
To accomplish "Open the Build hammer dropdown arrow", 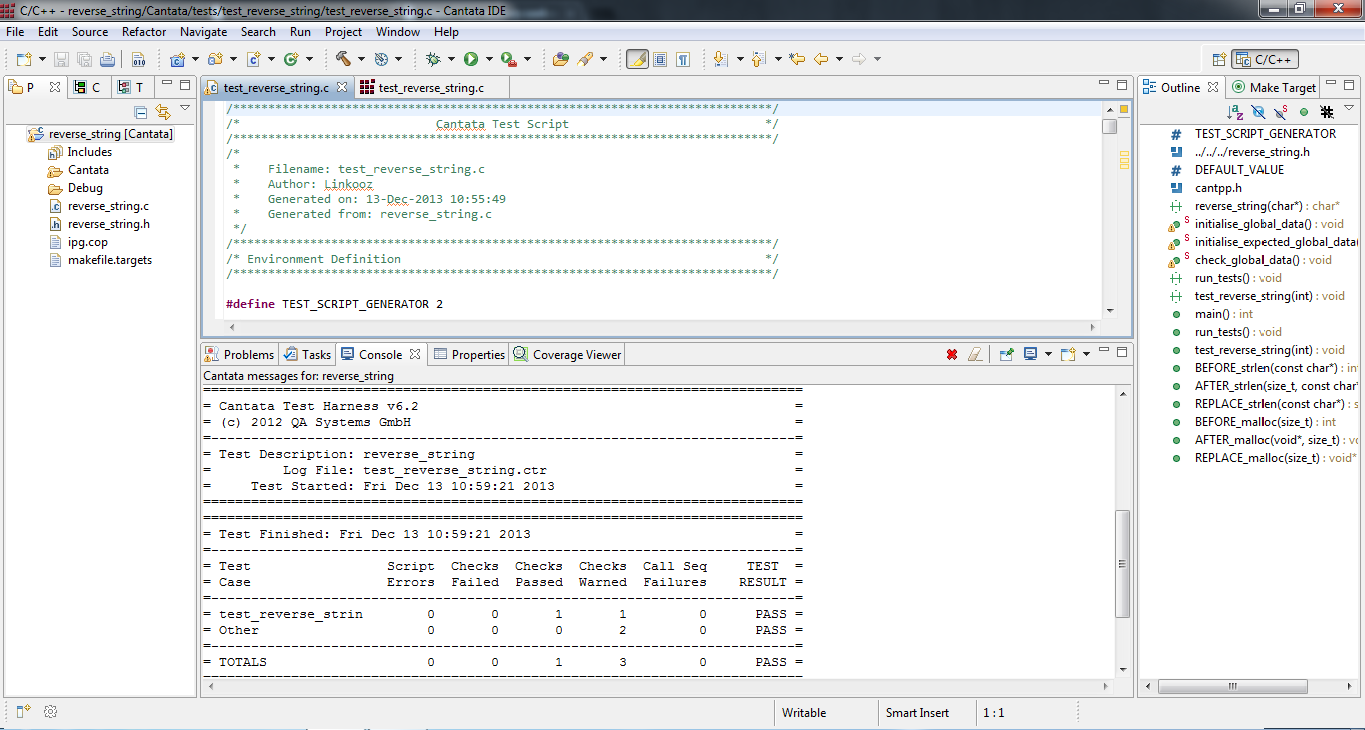I will 361,59.
